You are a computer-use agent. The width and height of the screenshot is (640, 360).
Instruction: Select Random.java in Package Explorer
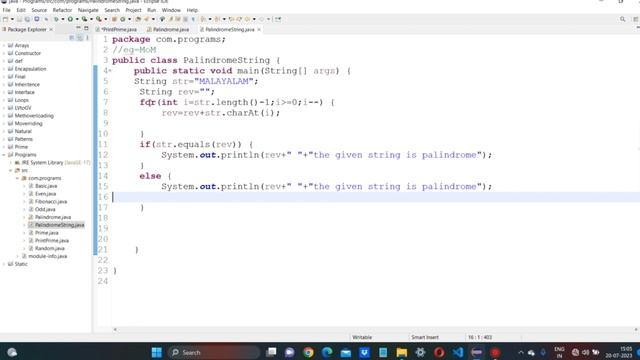pos(49,248)
